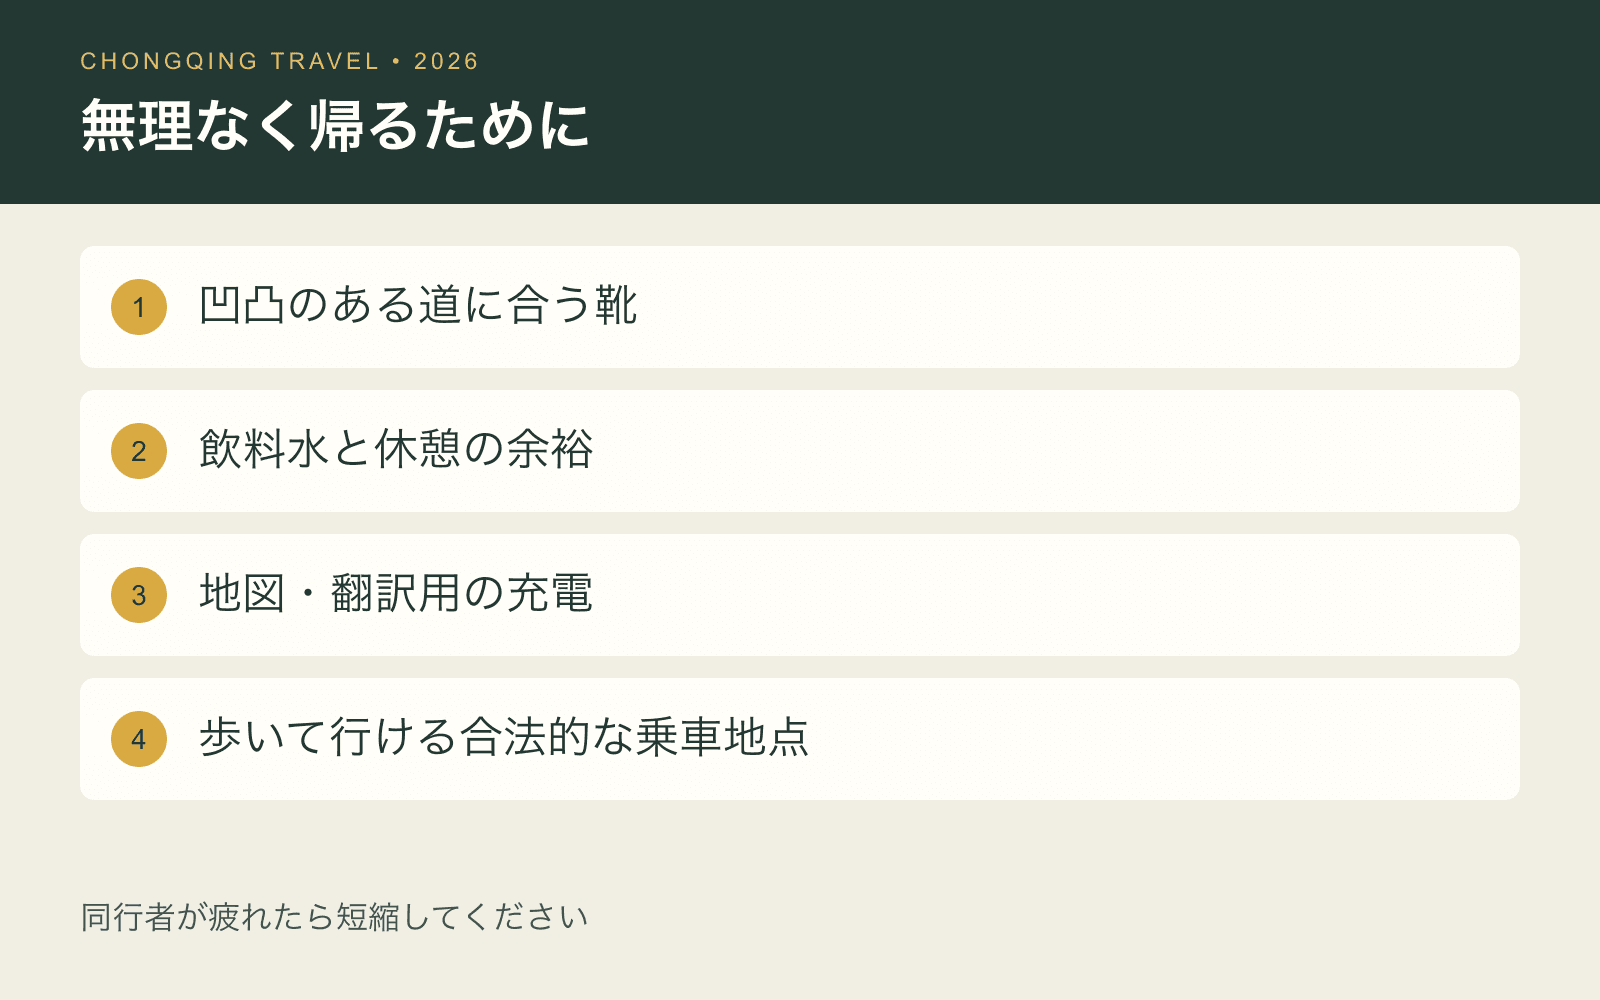
Task: Click the word 同行者 in the footer
Action: [x=128, y=917]
